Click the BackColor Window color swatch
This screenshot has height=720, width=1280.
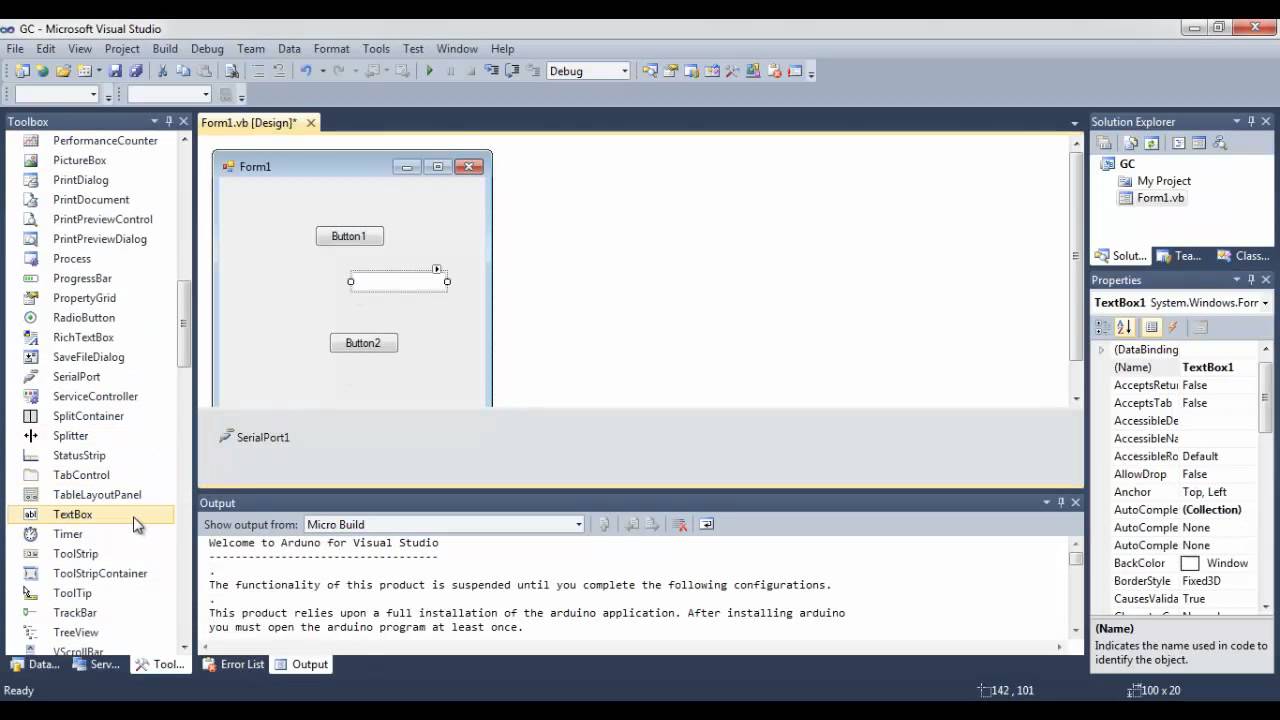(x=1190, y=563)
